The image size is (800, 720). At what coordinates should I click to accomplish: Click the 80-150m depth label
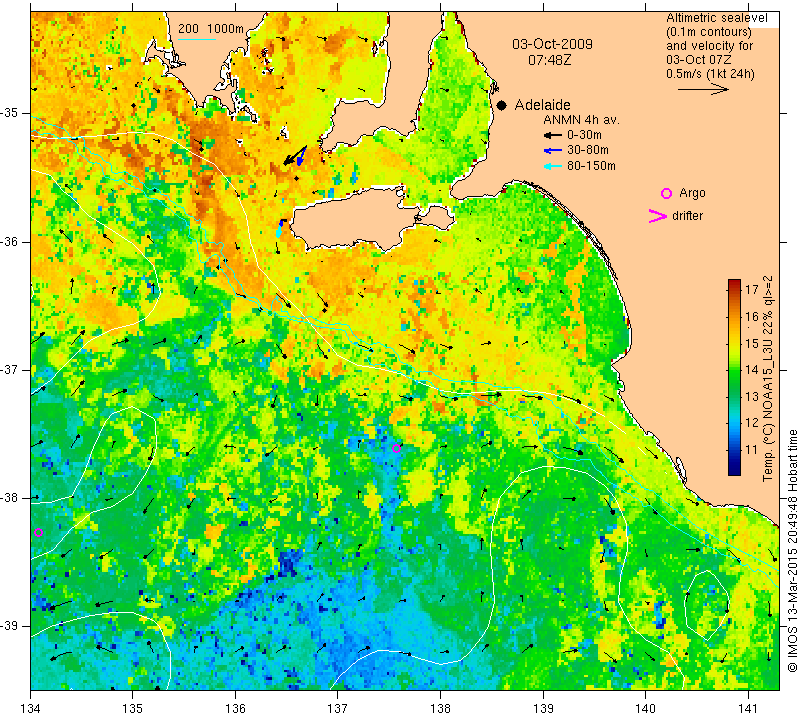[591, 166]
